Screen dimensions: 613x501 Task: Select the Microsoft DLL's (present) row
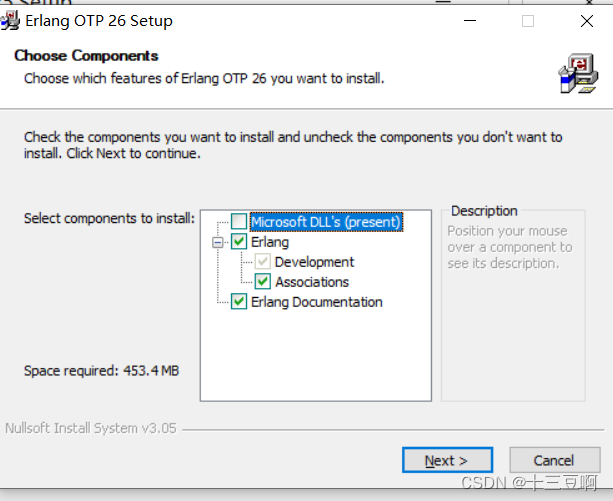point(326,222)
